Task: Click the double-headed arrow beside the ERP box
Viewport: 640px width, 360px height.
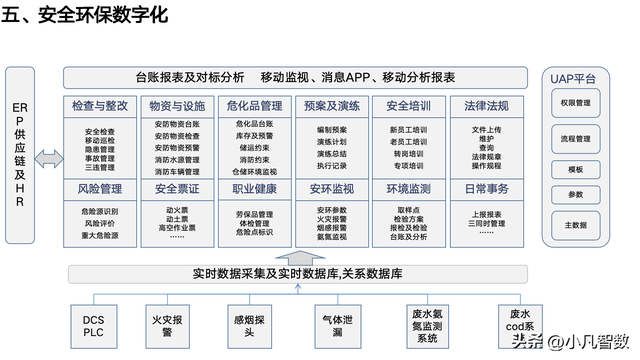Action: [x=49, y=159]
